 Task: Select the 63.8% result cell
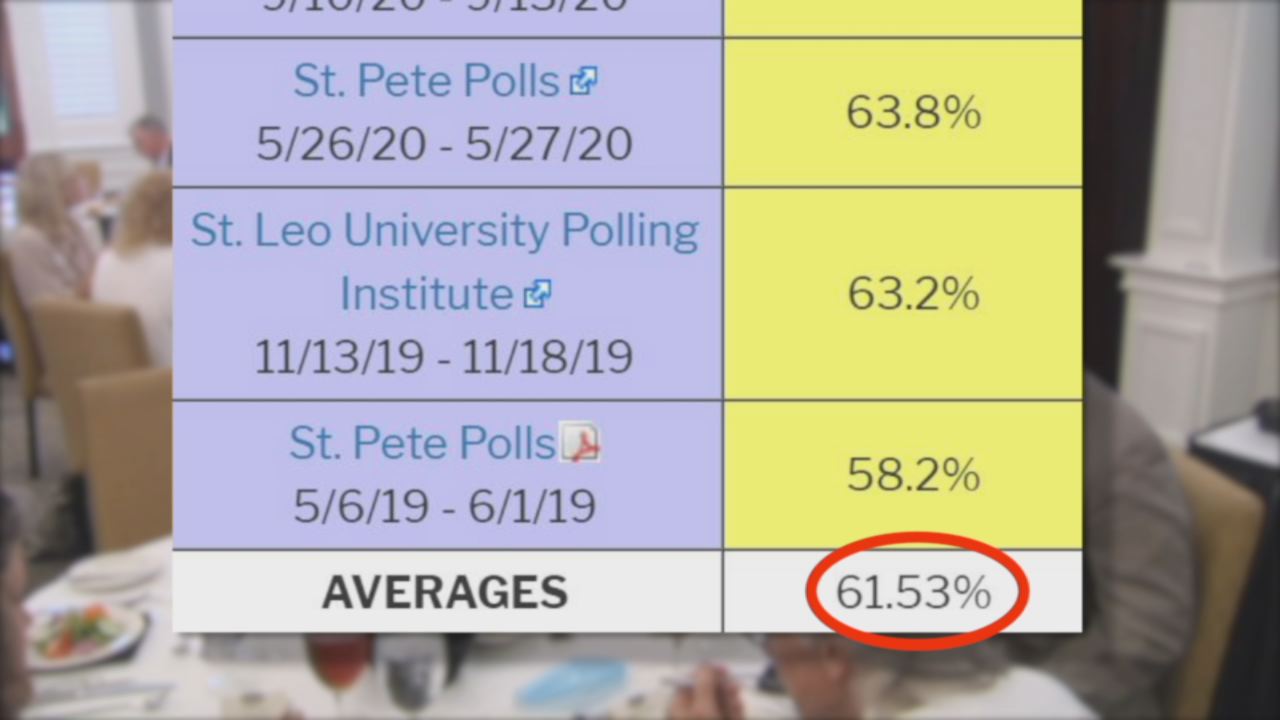[903, 113]
